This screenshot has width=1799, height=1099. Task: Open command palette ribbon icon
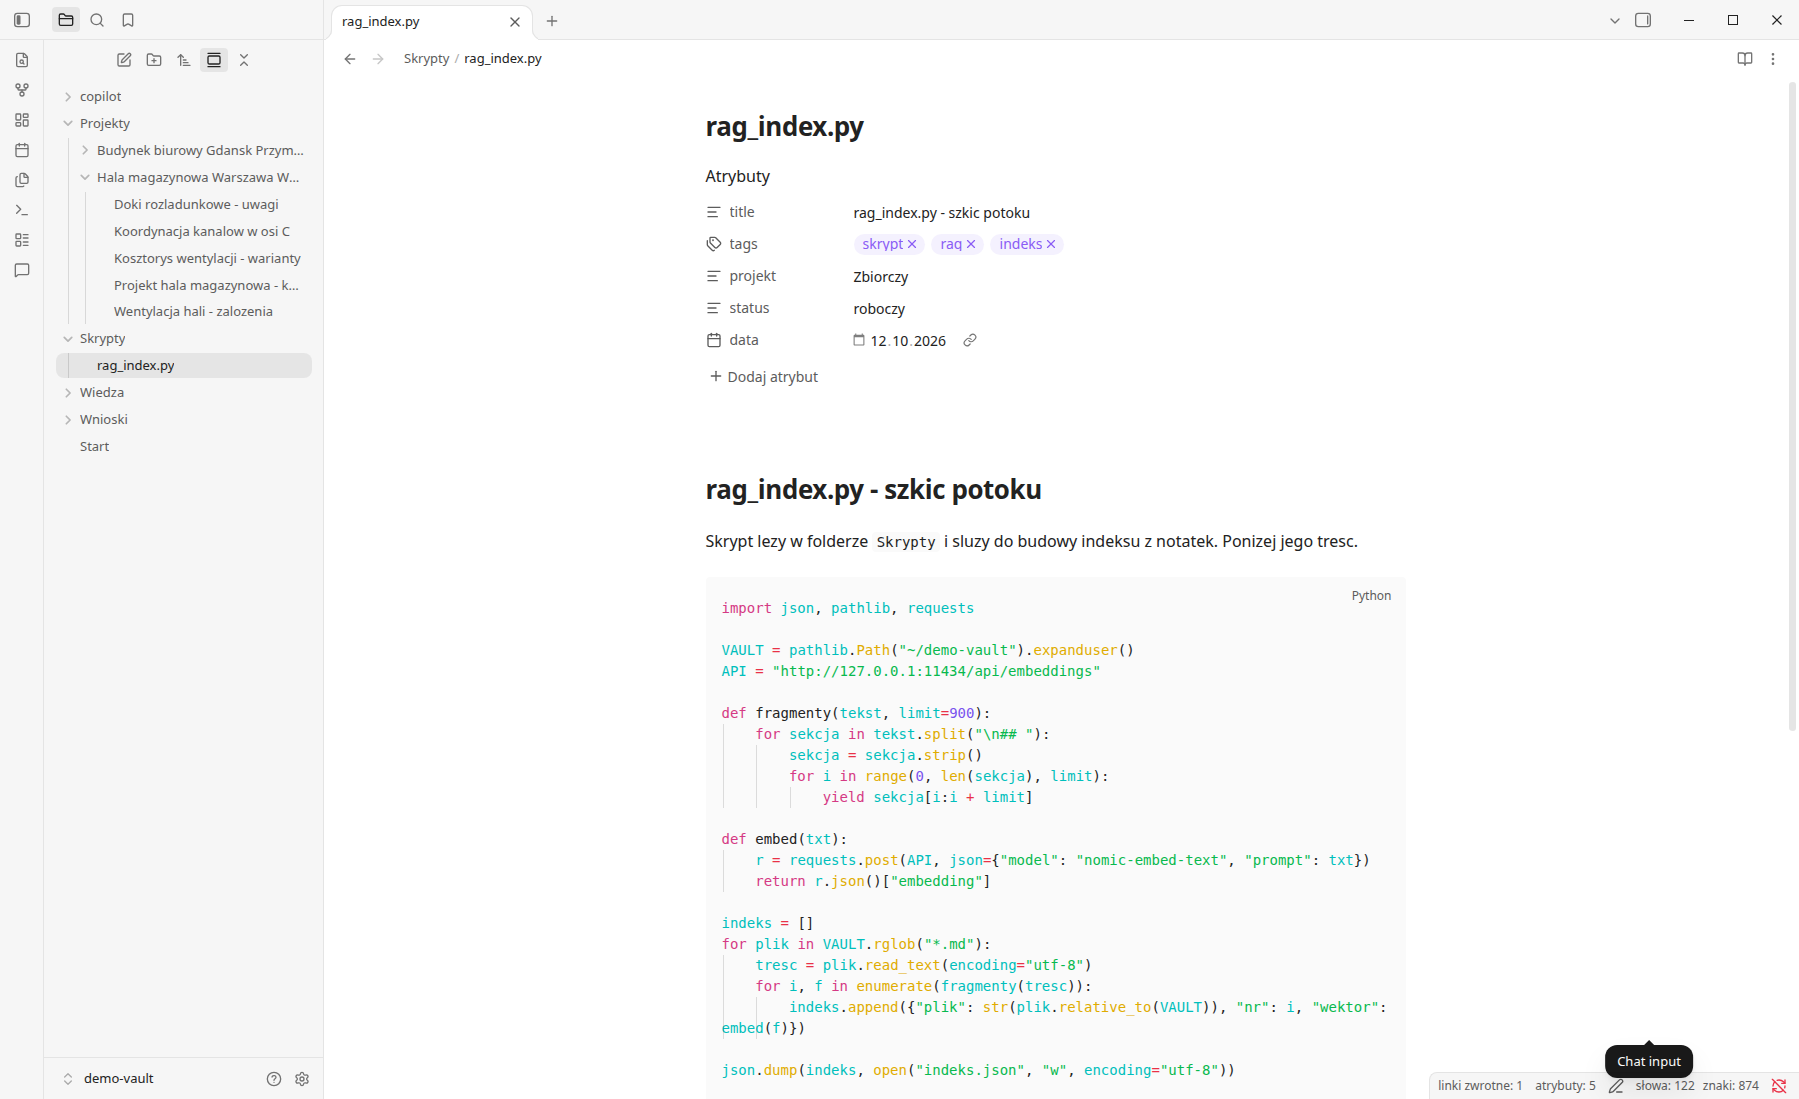[22, 210]
